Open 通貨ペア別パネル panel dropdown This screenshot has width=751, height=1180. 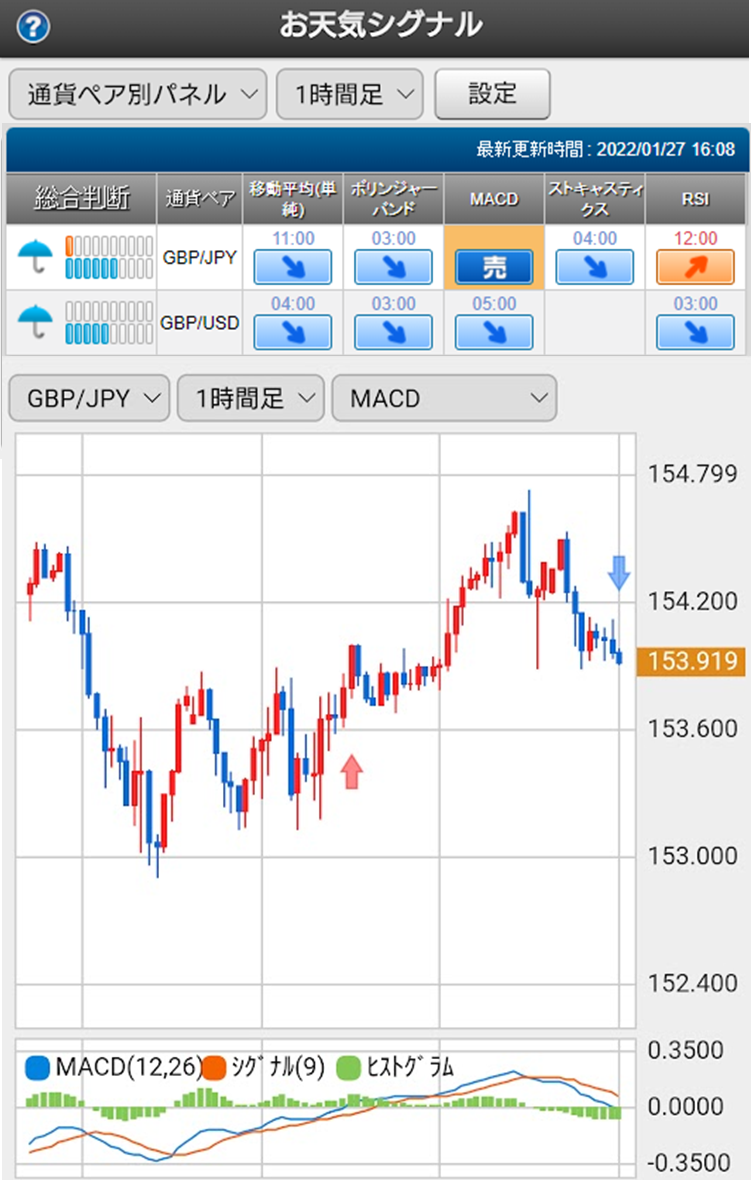click(x=138, y=94)
